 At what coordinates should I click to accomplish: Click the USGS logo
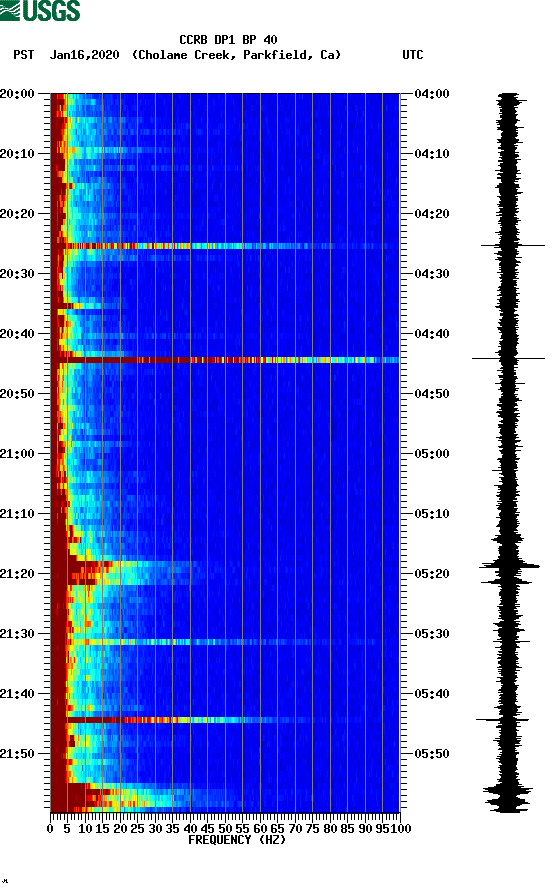click(x=40, y=10)
